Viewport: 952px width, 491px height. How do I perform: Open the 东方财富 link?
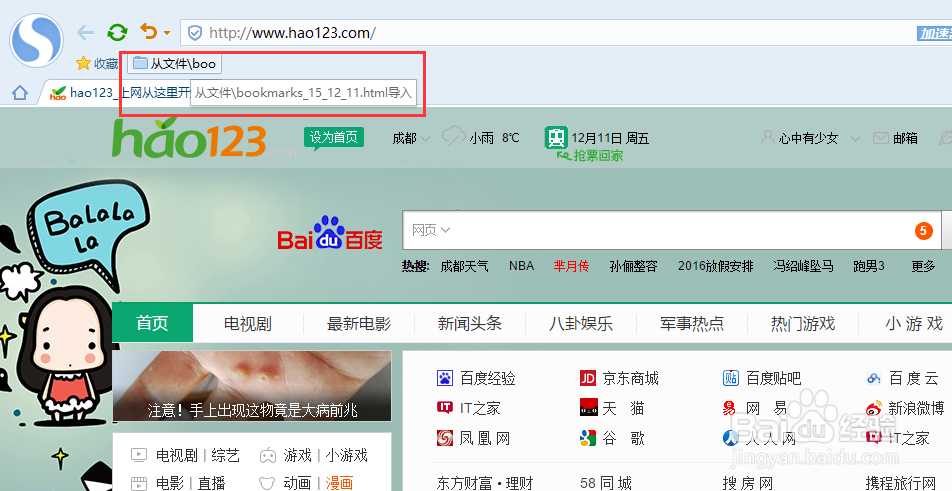coord(464,483)
